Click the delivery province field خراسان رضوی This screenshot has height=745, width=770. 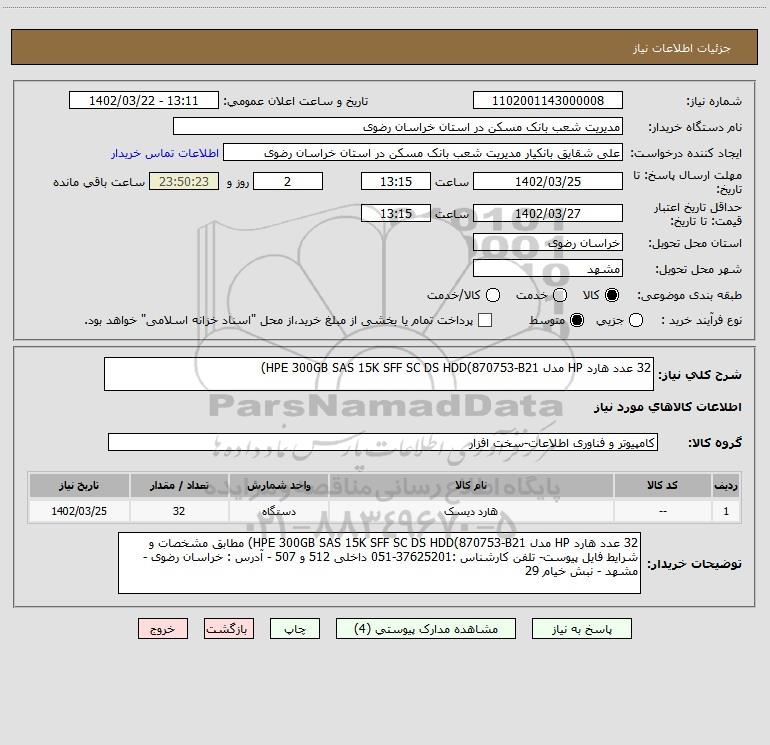pos(548,243)
